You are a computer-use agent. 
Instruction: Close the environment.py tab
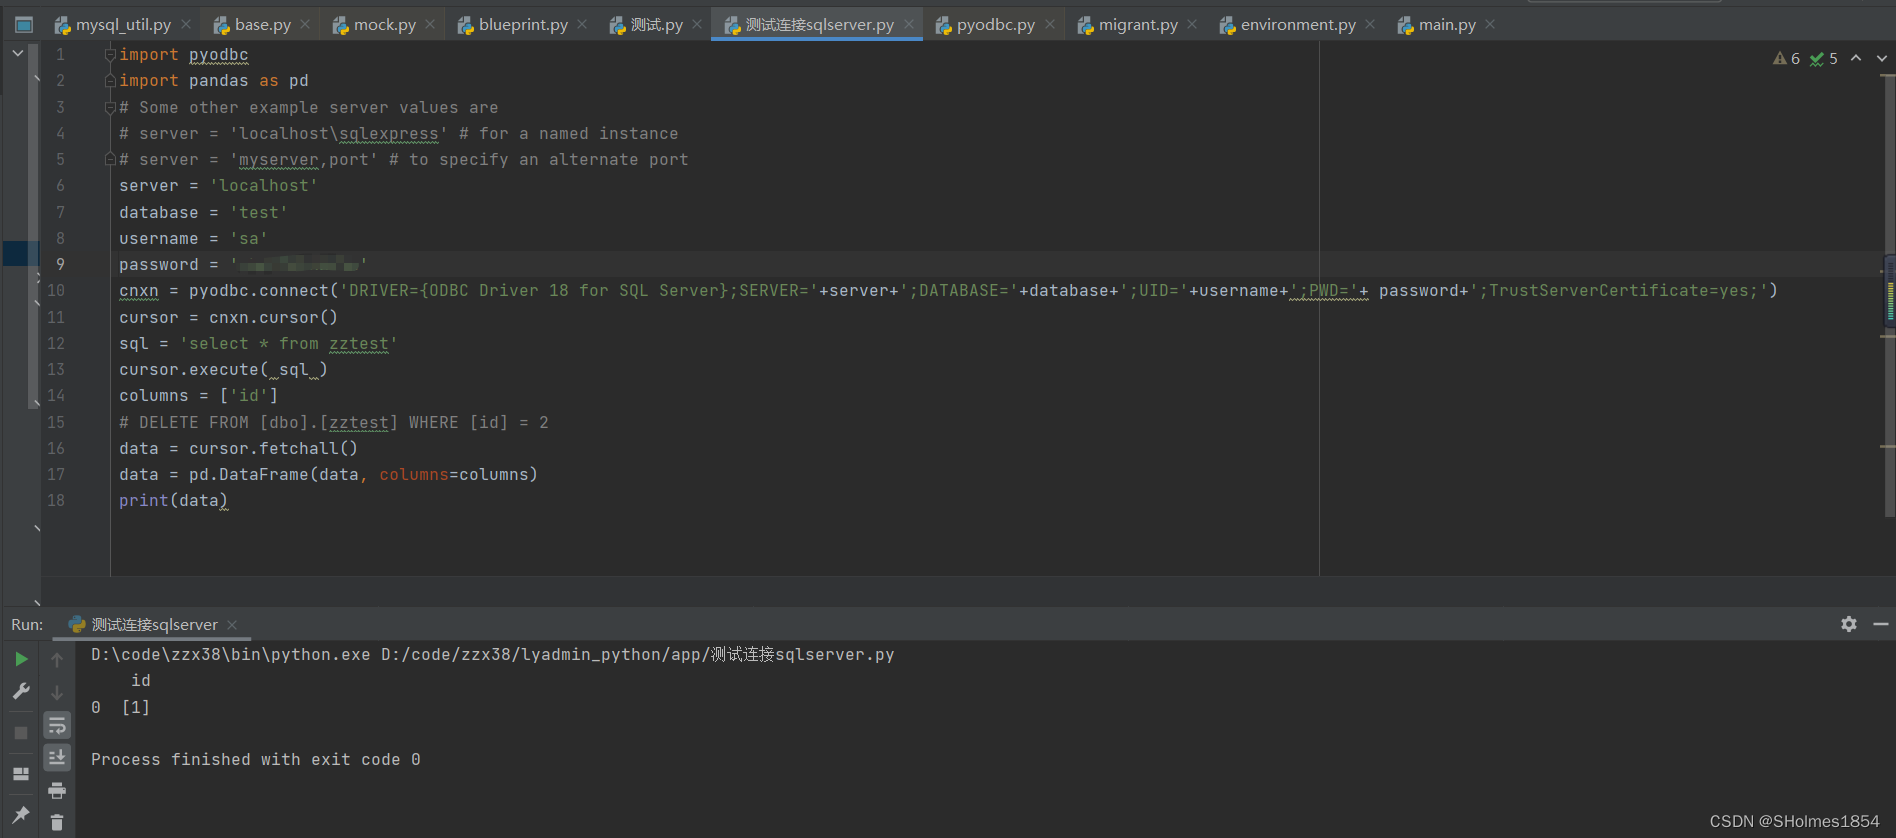coord(1370,25)
